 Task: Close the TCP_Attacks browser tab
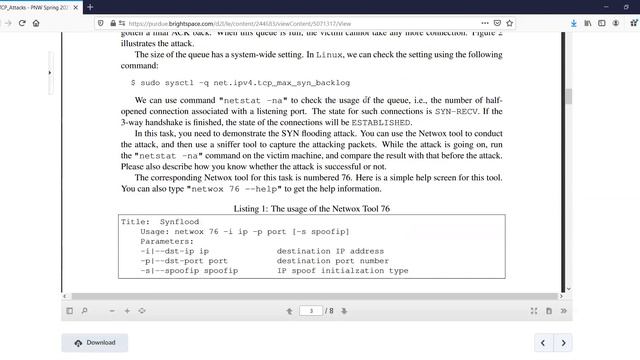point(76,7)
